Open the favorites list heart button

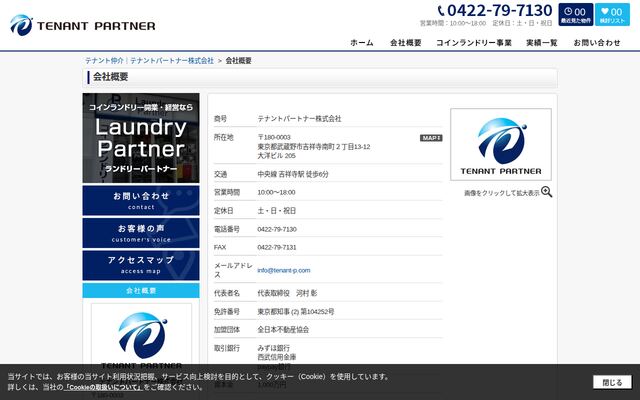tap(612, 15)
